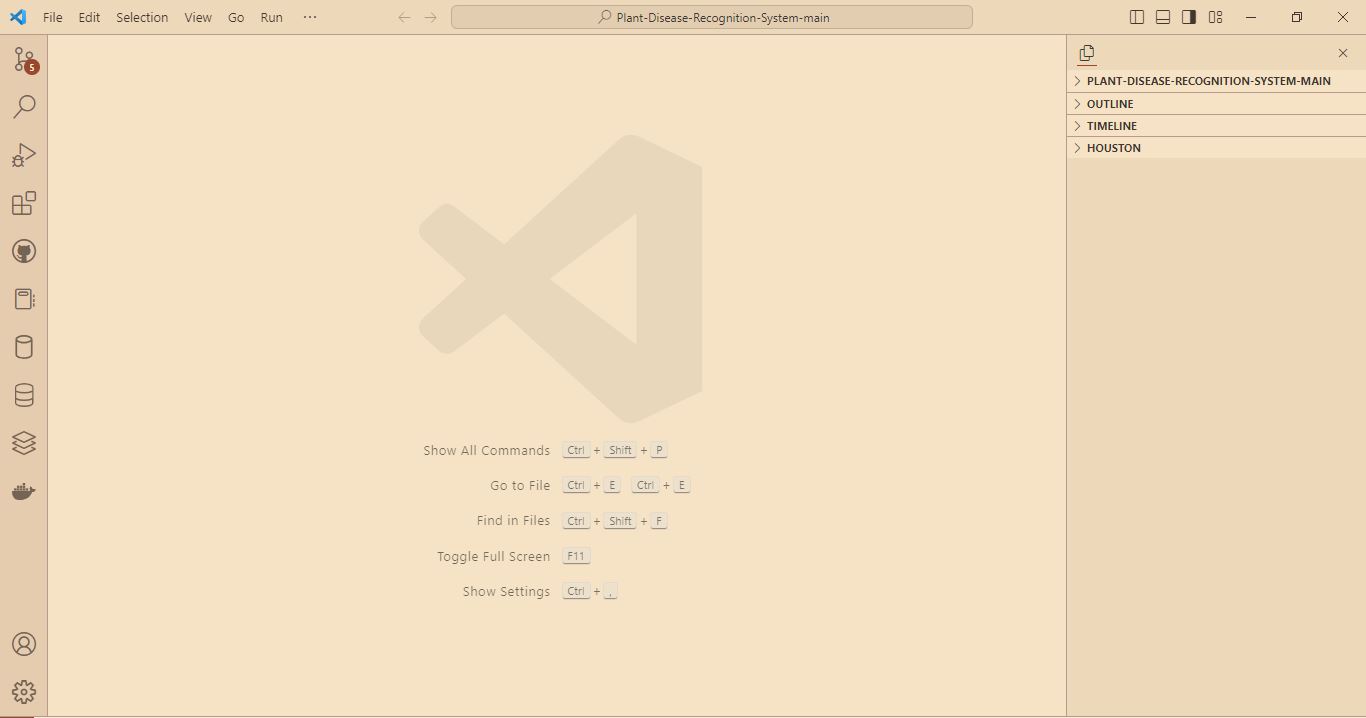1366x718 pixels.
Task: Open Customize Layout button
Action: tap(1215, 17)
